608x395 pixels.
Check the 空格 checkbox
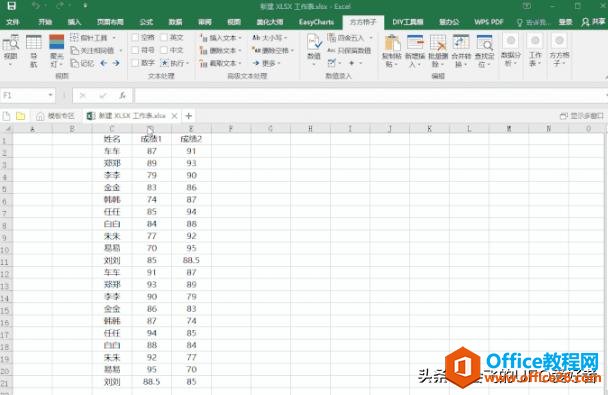(135, 38)
